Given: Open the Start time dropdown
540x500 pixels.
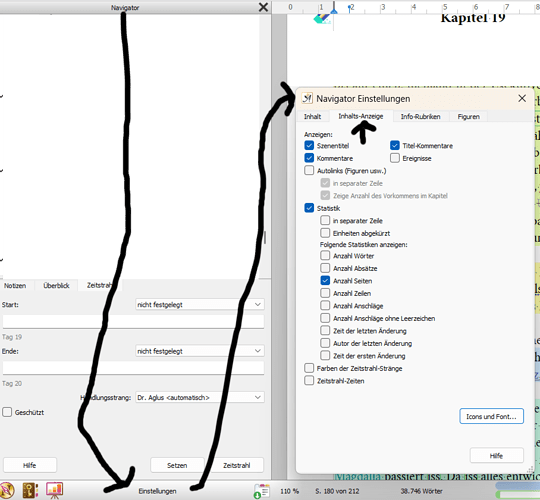Looking at the screenshot, I should 200,304.
